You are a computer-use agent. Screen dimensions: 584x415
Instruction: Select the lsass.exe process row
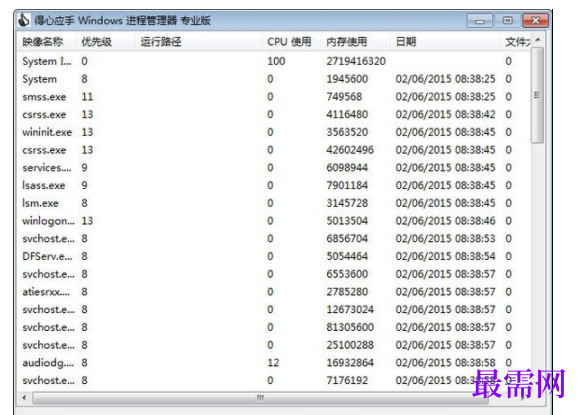point(274,186)
